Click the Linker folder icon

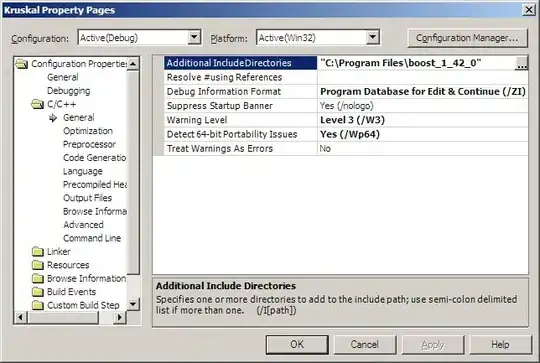[38, 252]
